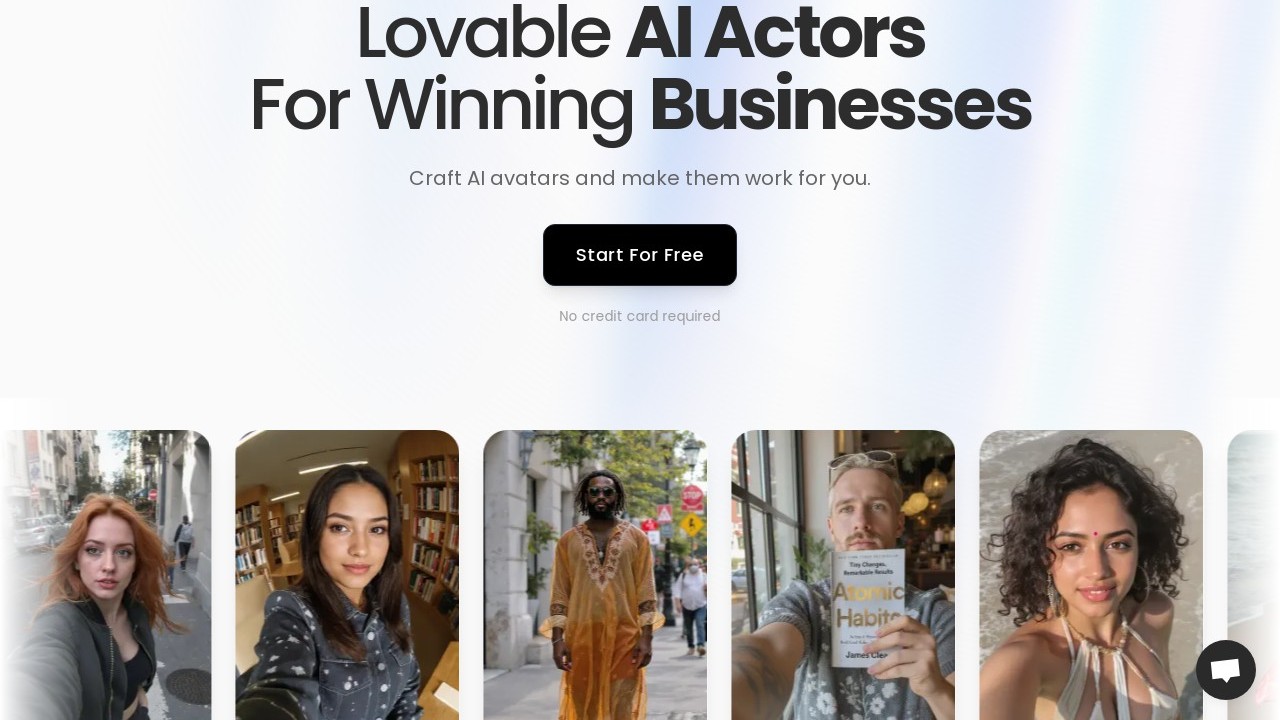Click the bold AI Actors headline text

(x=775, y=33)
